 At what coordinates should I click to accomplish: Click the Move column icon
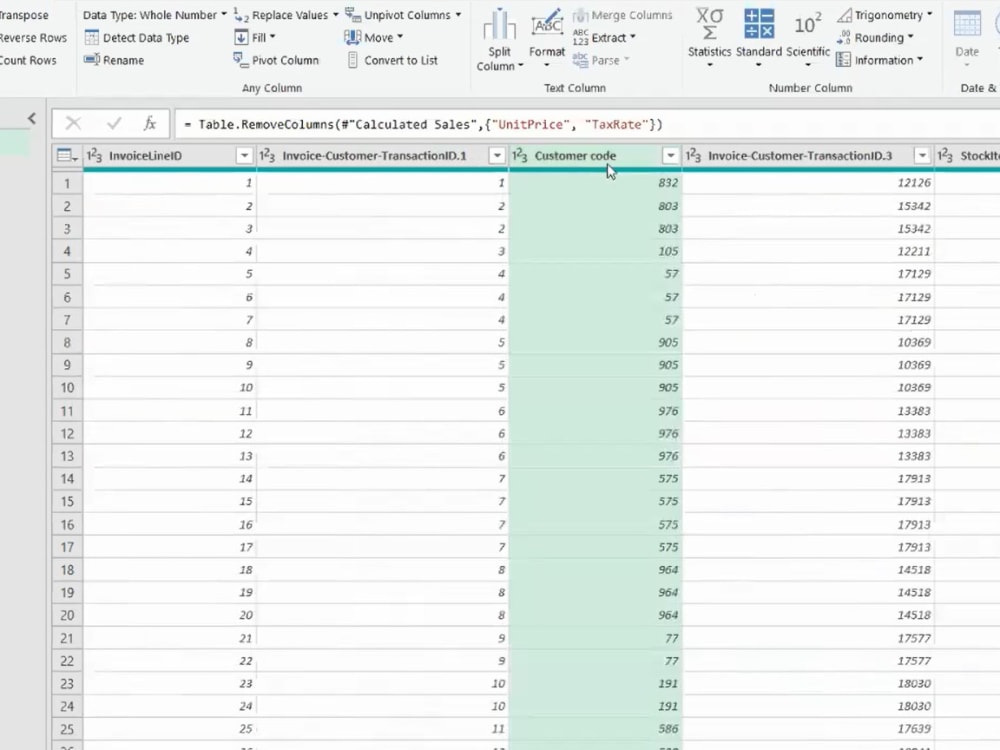click(352, 37)
